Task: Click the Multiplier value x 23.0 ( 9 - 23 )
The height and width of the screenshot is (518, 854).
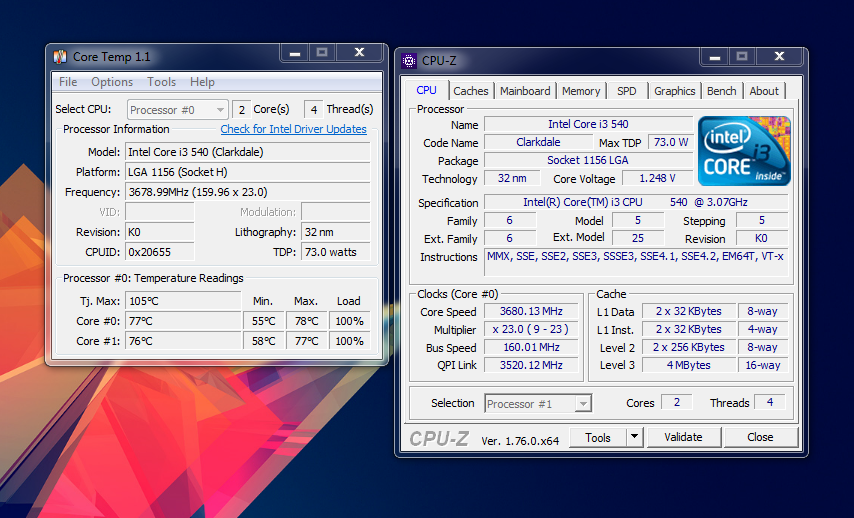Action: pos(531,329)
